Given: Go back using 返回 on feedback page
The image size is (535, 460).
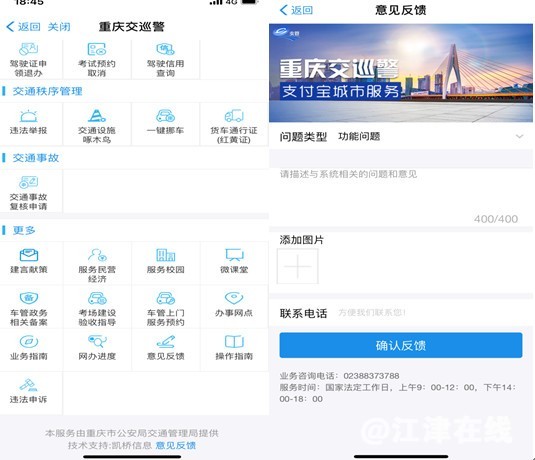Looking at the screenshot, I should 296,10.
